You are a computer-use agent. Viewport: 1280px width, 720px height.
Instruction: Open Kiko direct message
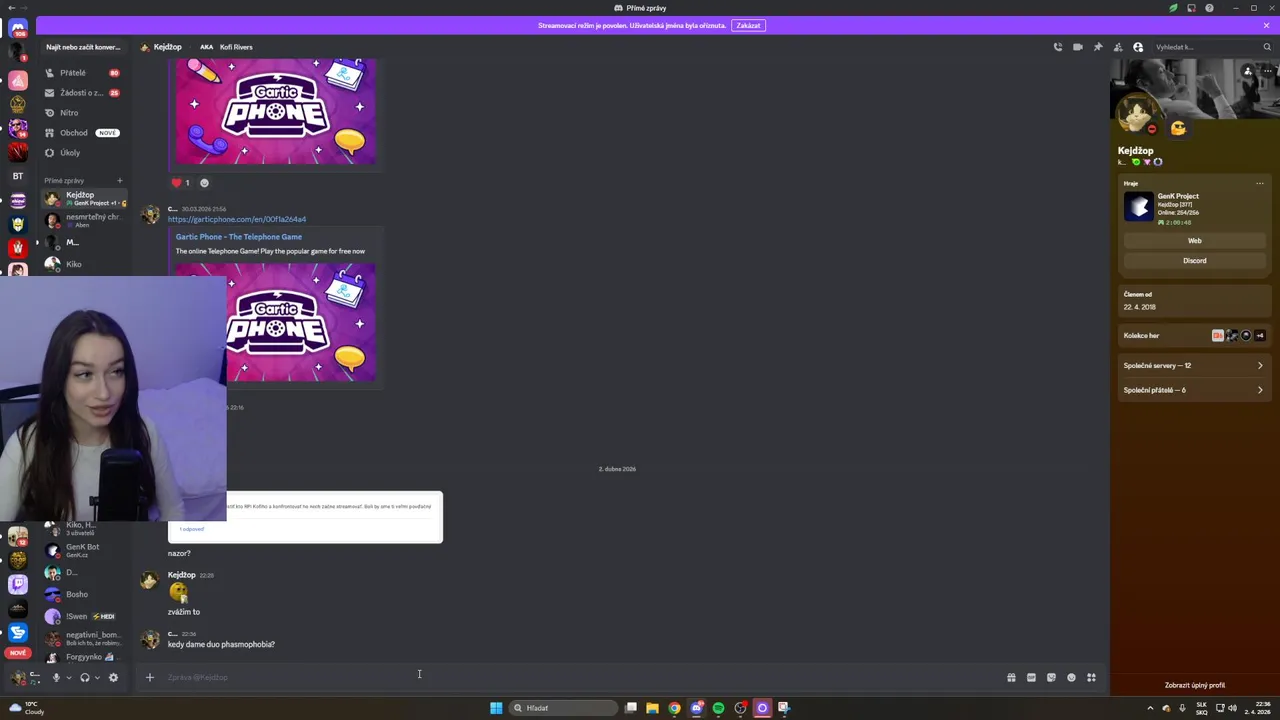coord(83,264)
